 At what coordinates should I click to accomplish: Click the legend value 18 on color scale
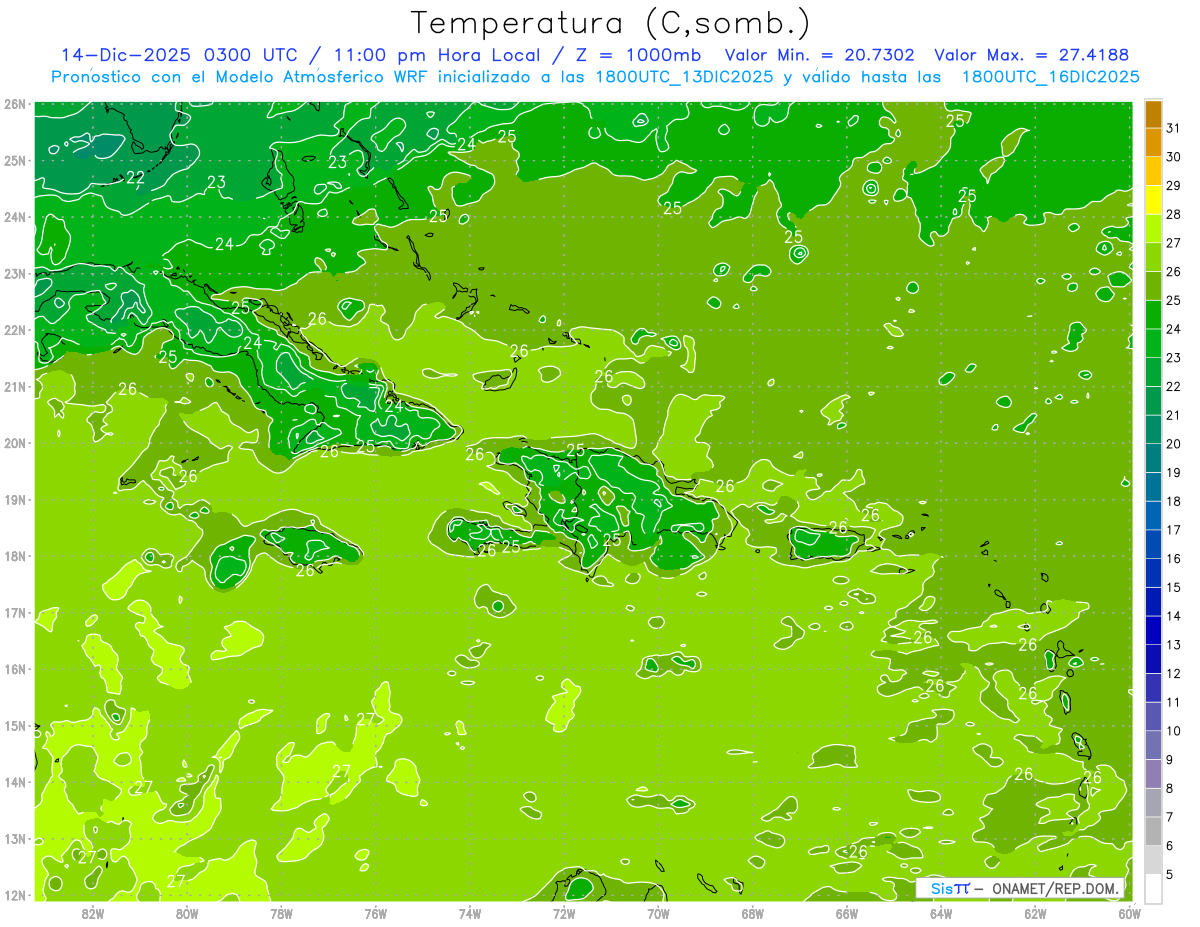click(x=1174, y=501)
